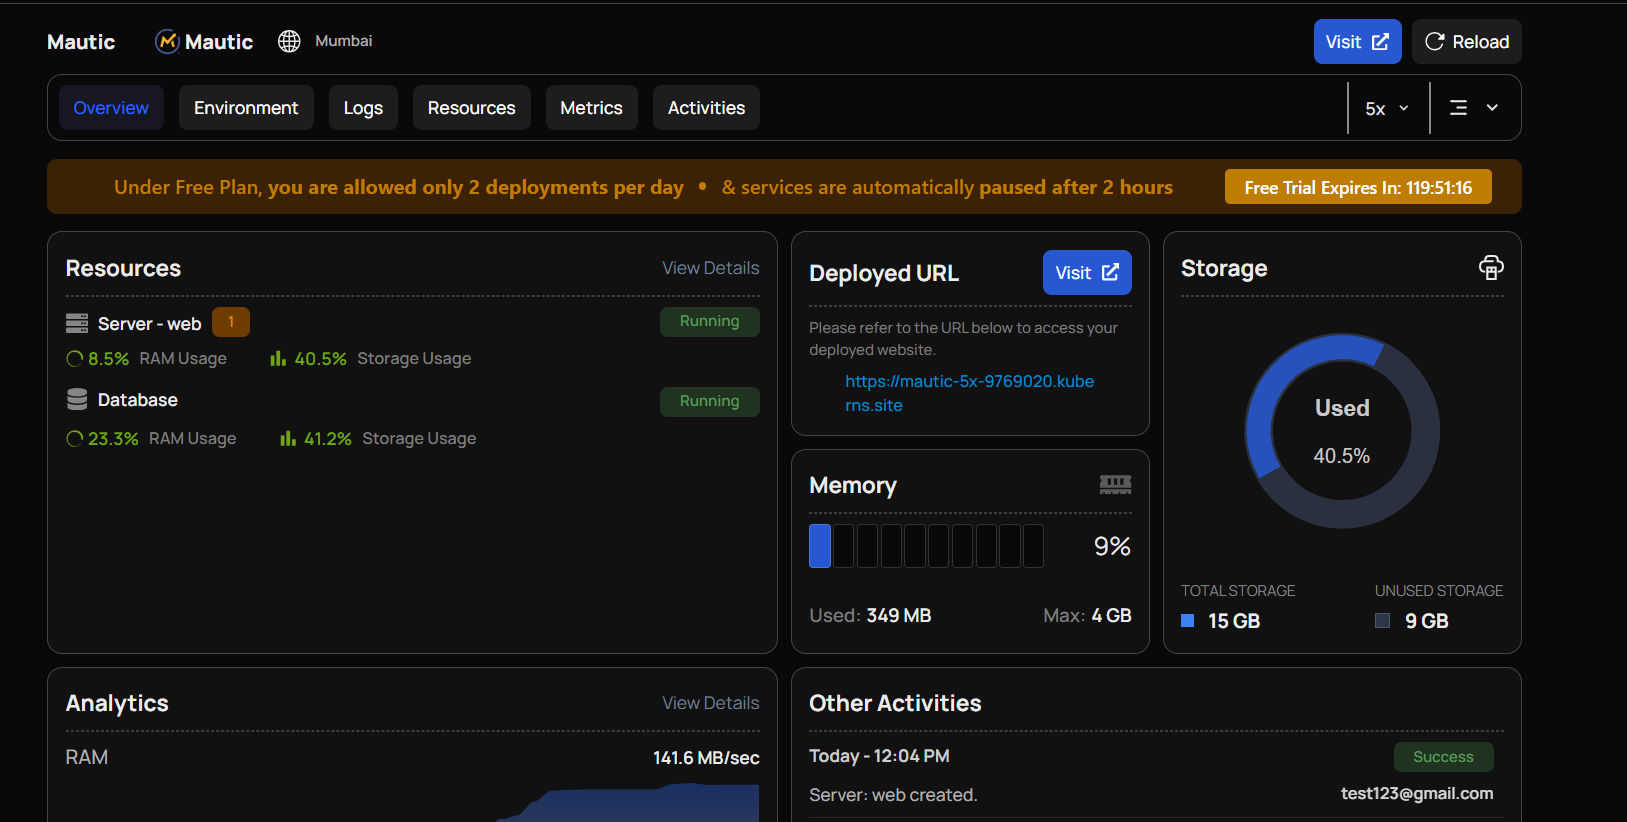The image size is (1627, 822).
Task: Select the Metrics tab
Action: tap(591, 108)
